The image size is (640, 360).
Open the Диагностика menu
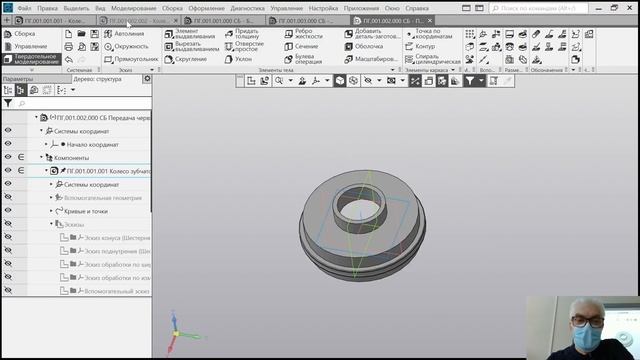click(x=247, y=8)
